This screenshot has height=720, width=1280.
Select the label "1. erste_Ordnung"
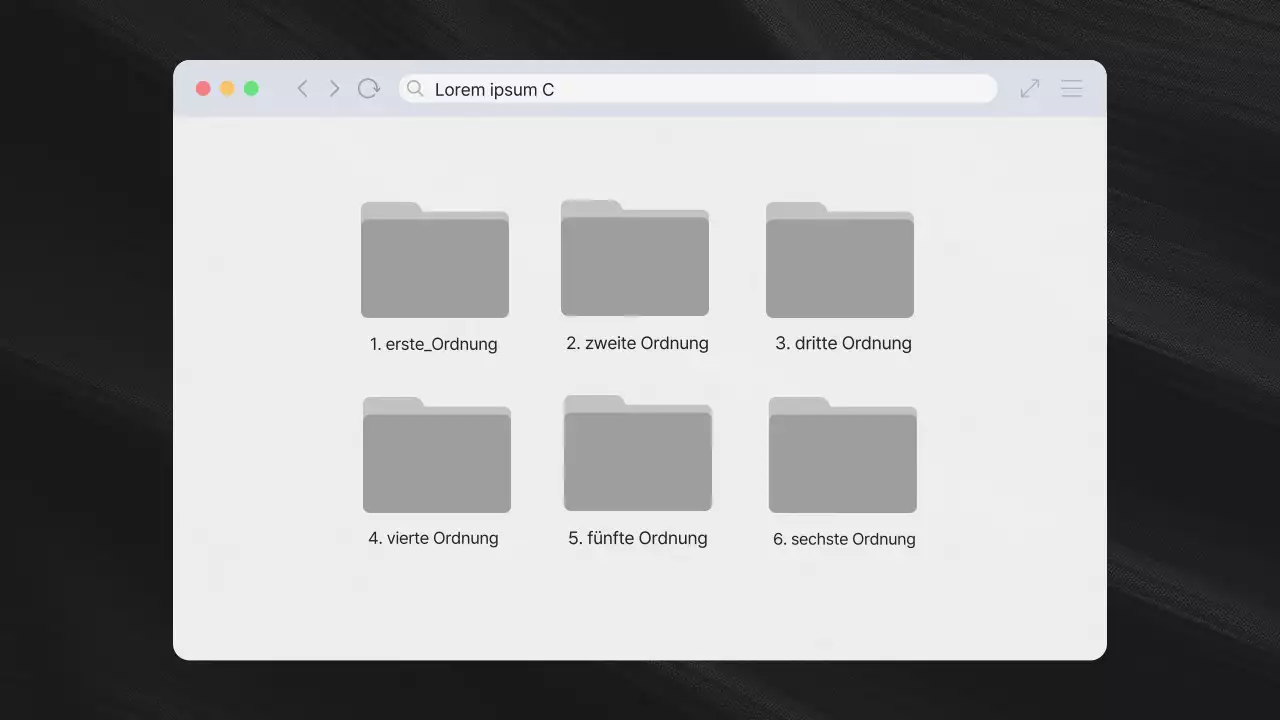pos(433,344)
